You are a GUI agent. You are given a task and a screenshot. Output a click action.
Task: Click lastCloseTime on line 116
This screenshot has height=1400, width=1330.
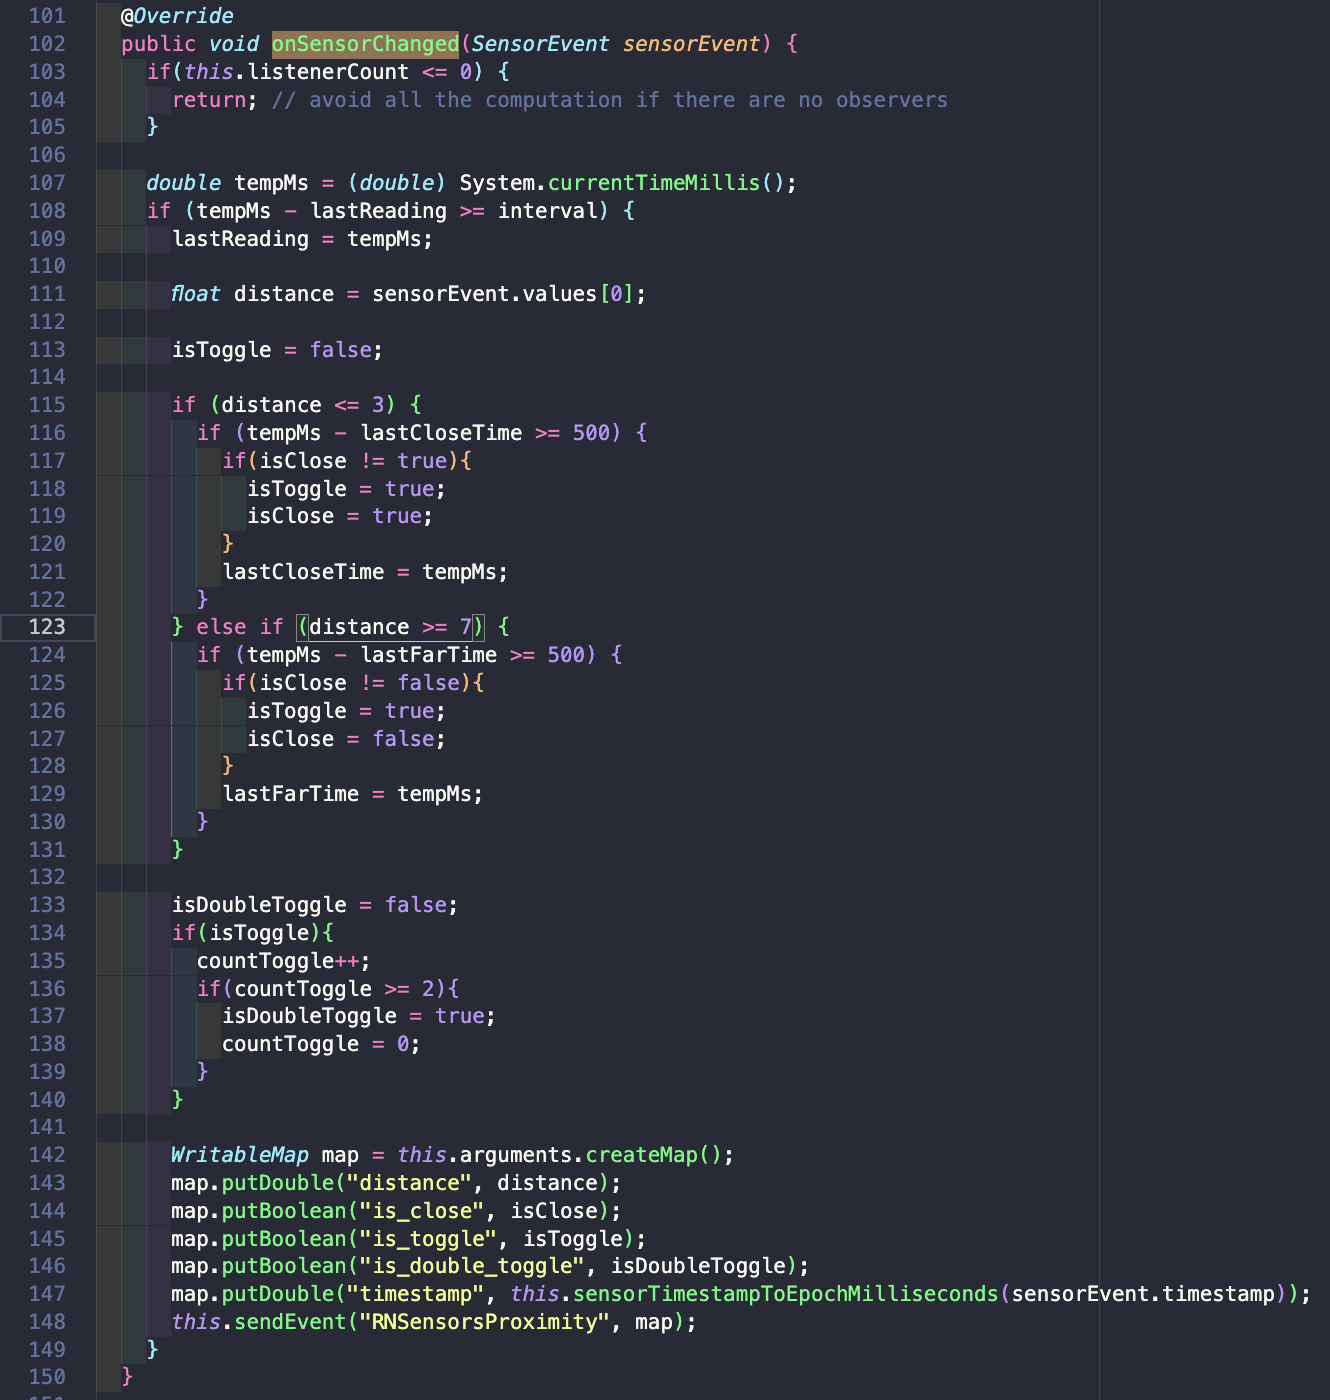(x=441, y=433)
